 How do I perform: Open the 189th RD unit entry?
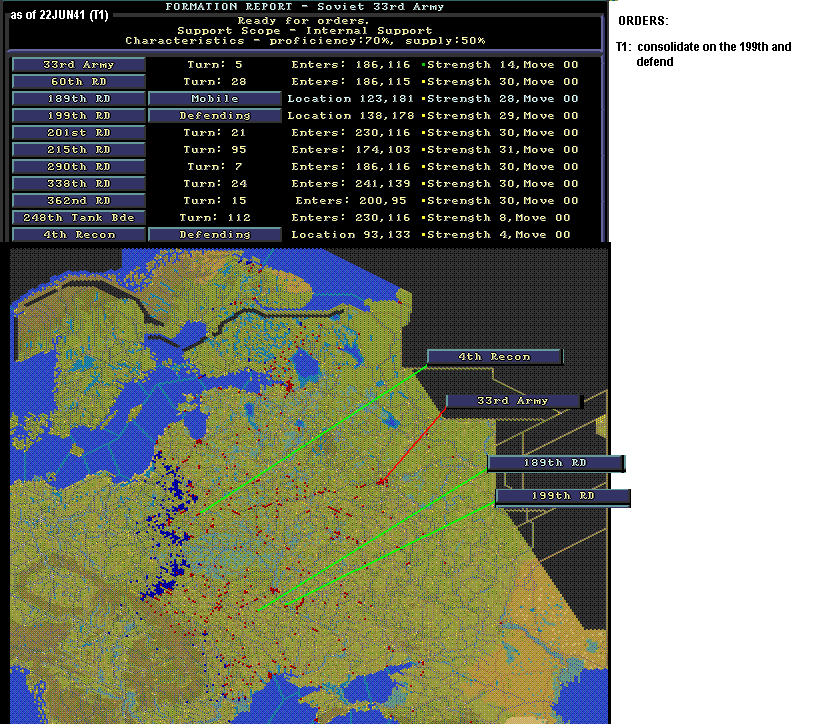click(79, 99)
